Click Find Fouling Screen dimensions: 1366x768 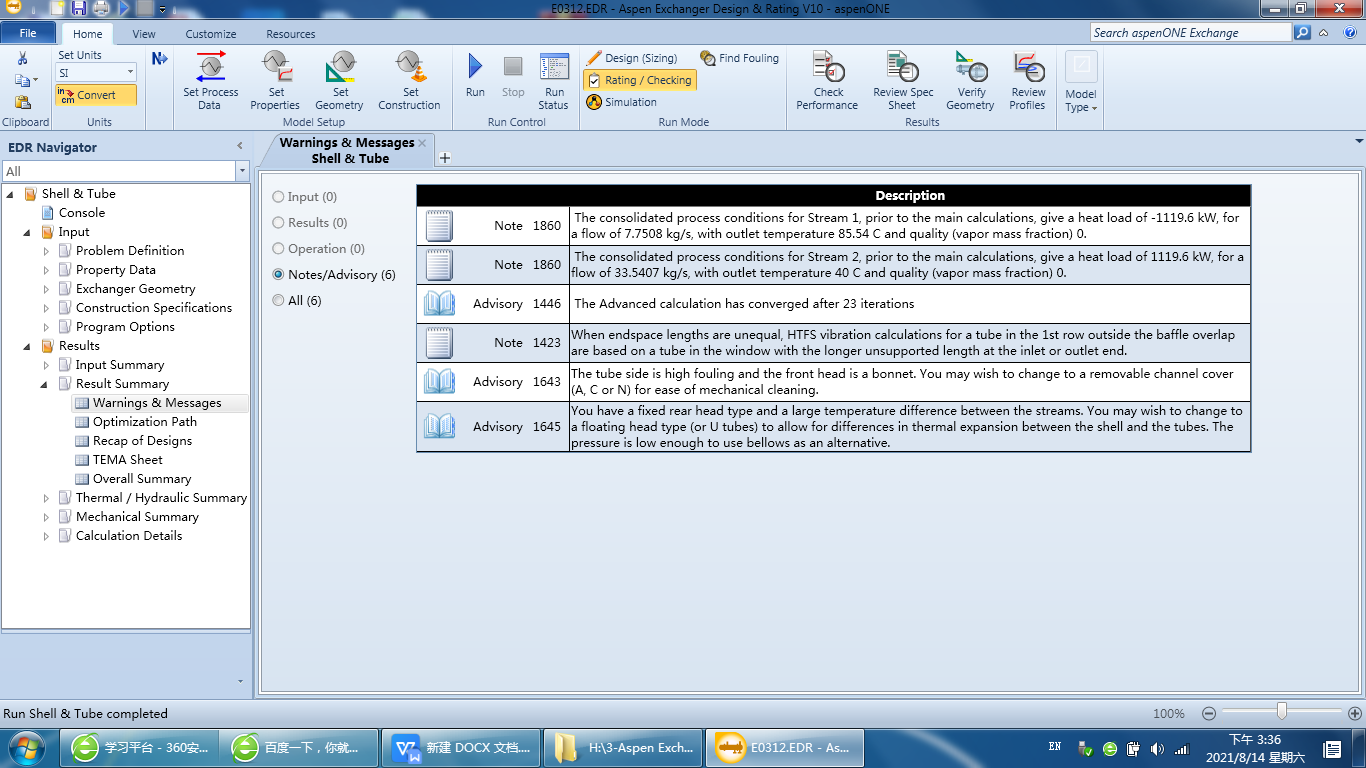coord(739,58)
